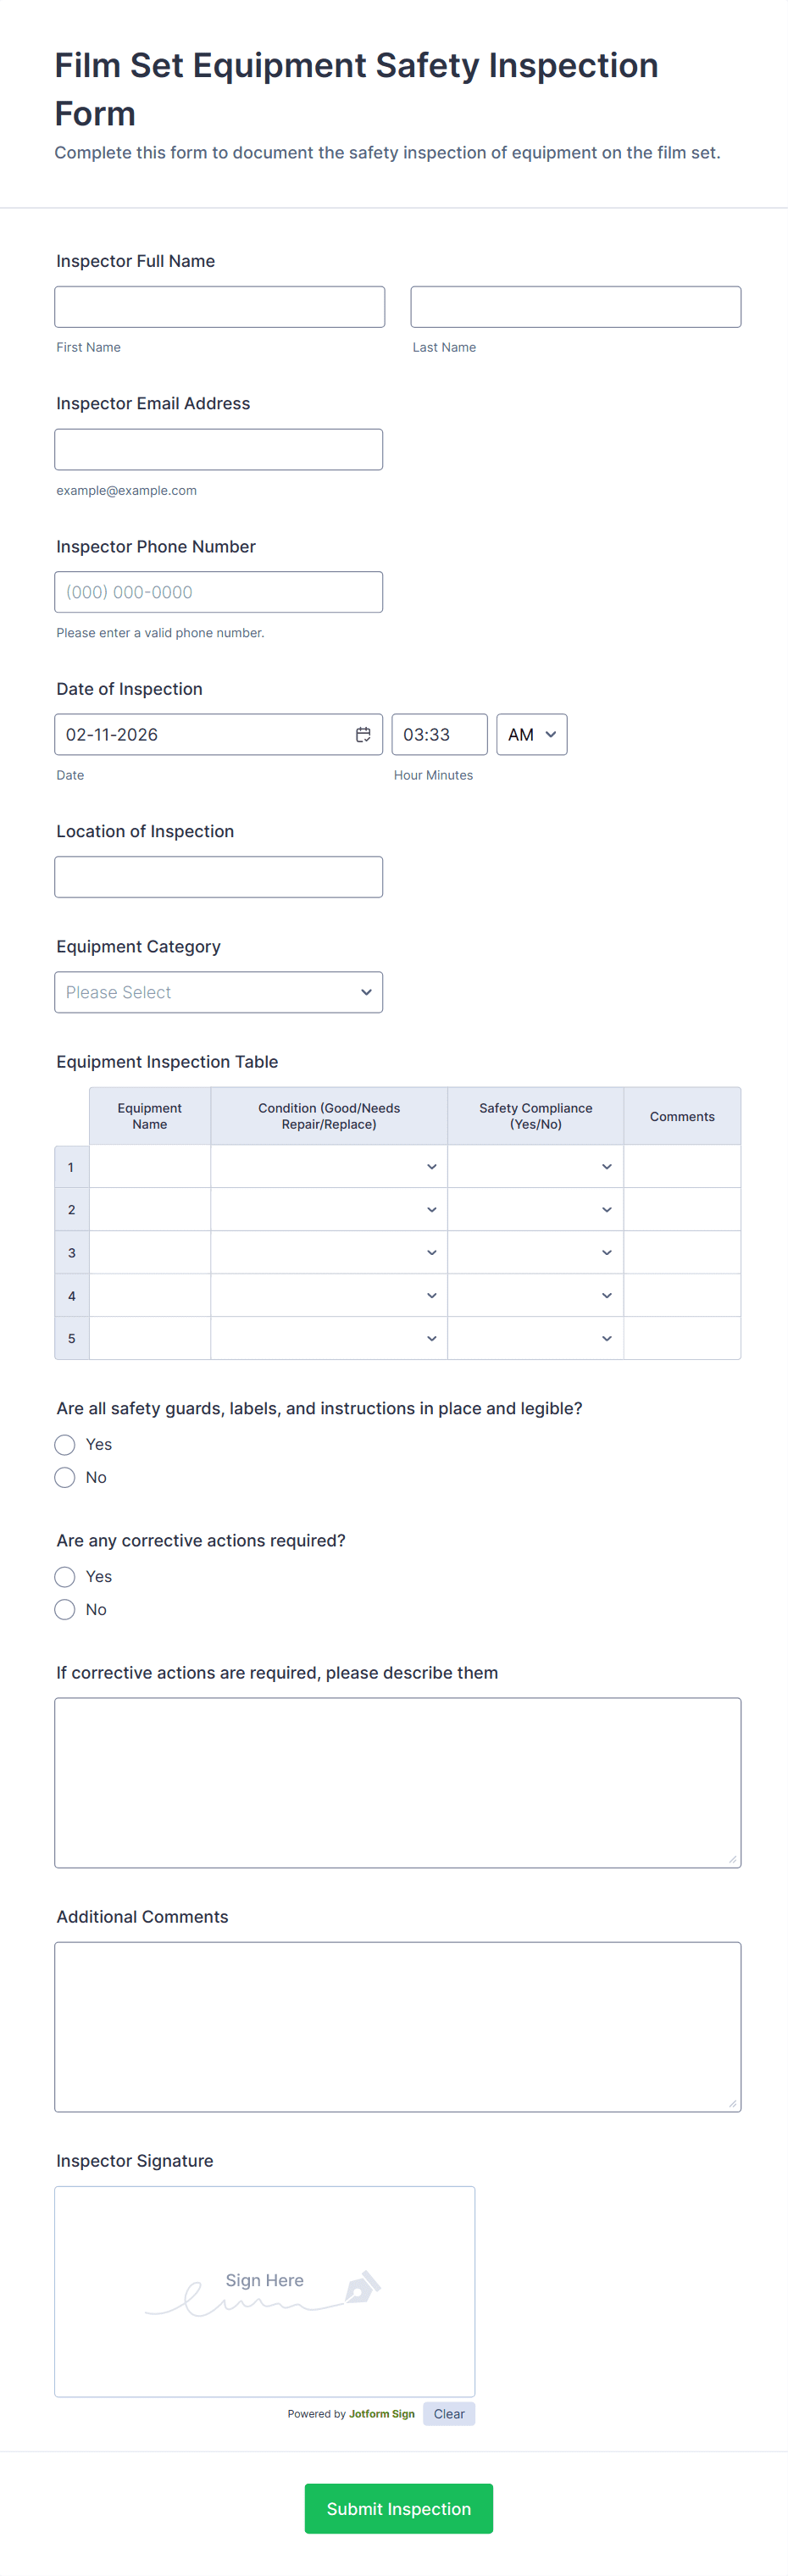Screen dimensions: 788x2576
Task: Select Yes for safety guards question
Action: tap(65, 1444)
